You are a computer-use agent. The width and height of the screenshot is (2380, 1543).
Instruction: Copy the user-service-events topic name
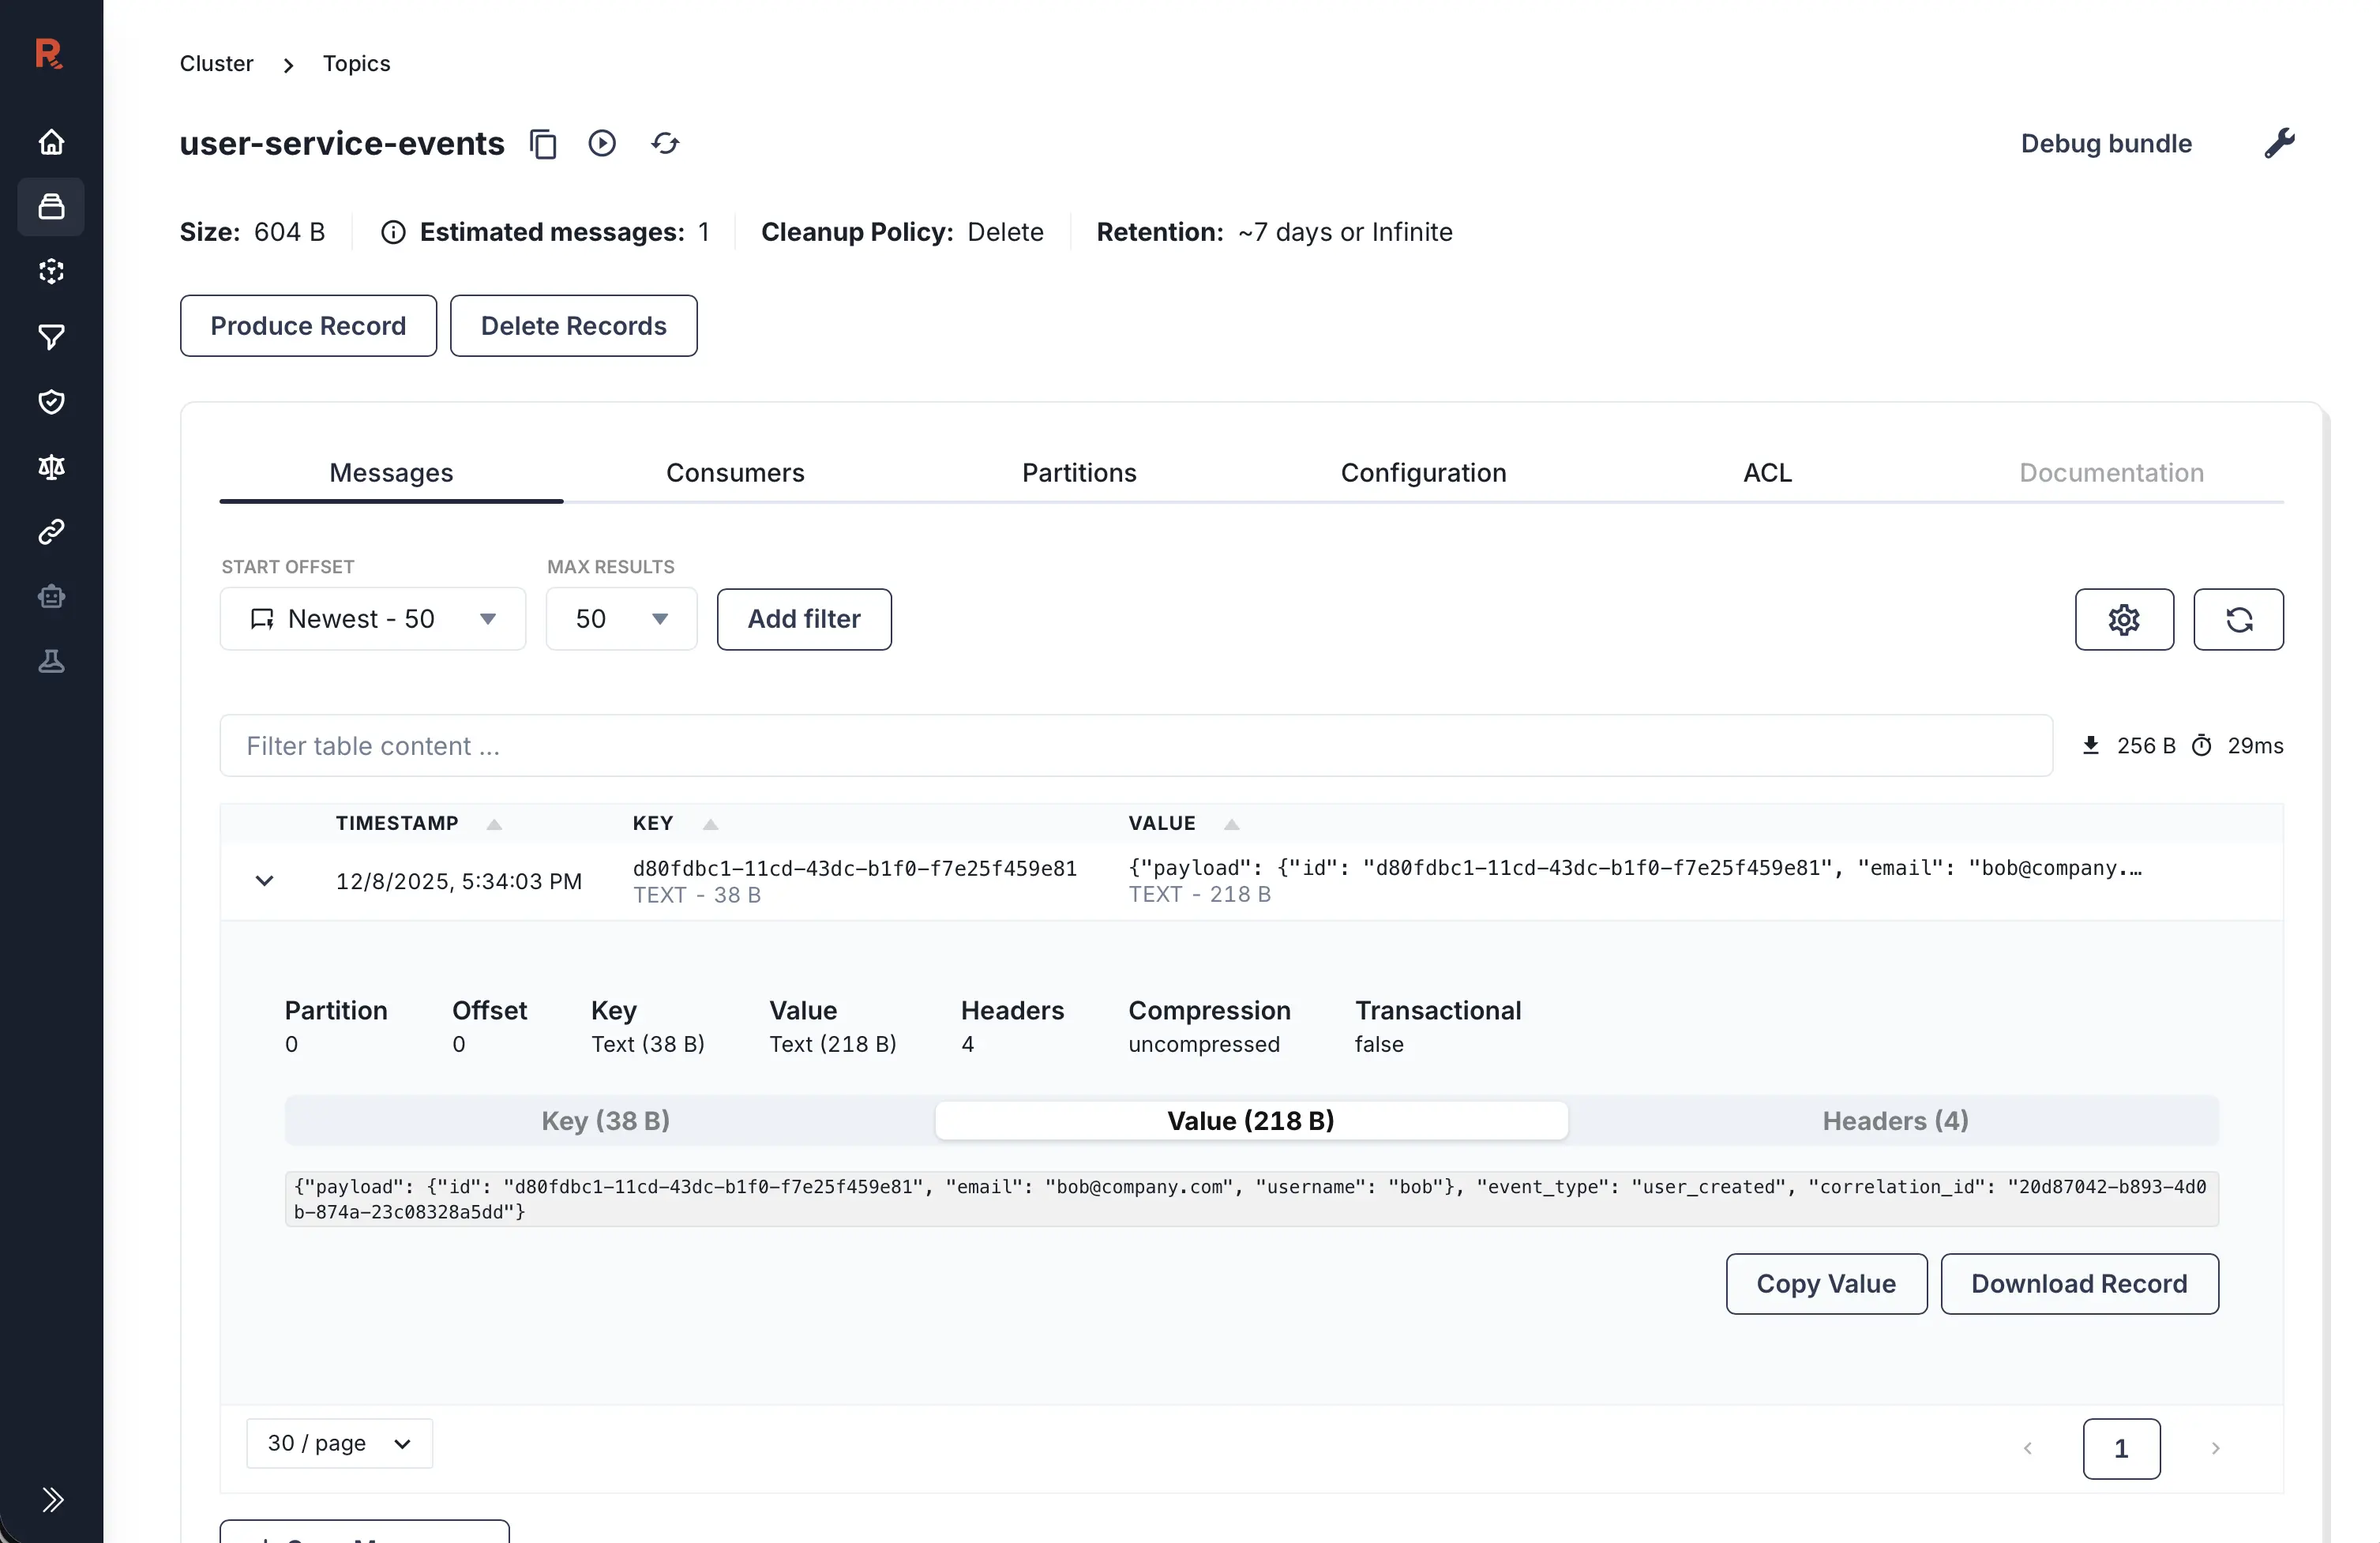coord(544,143)
